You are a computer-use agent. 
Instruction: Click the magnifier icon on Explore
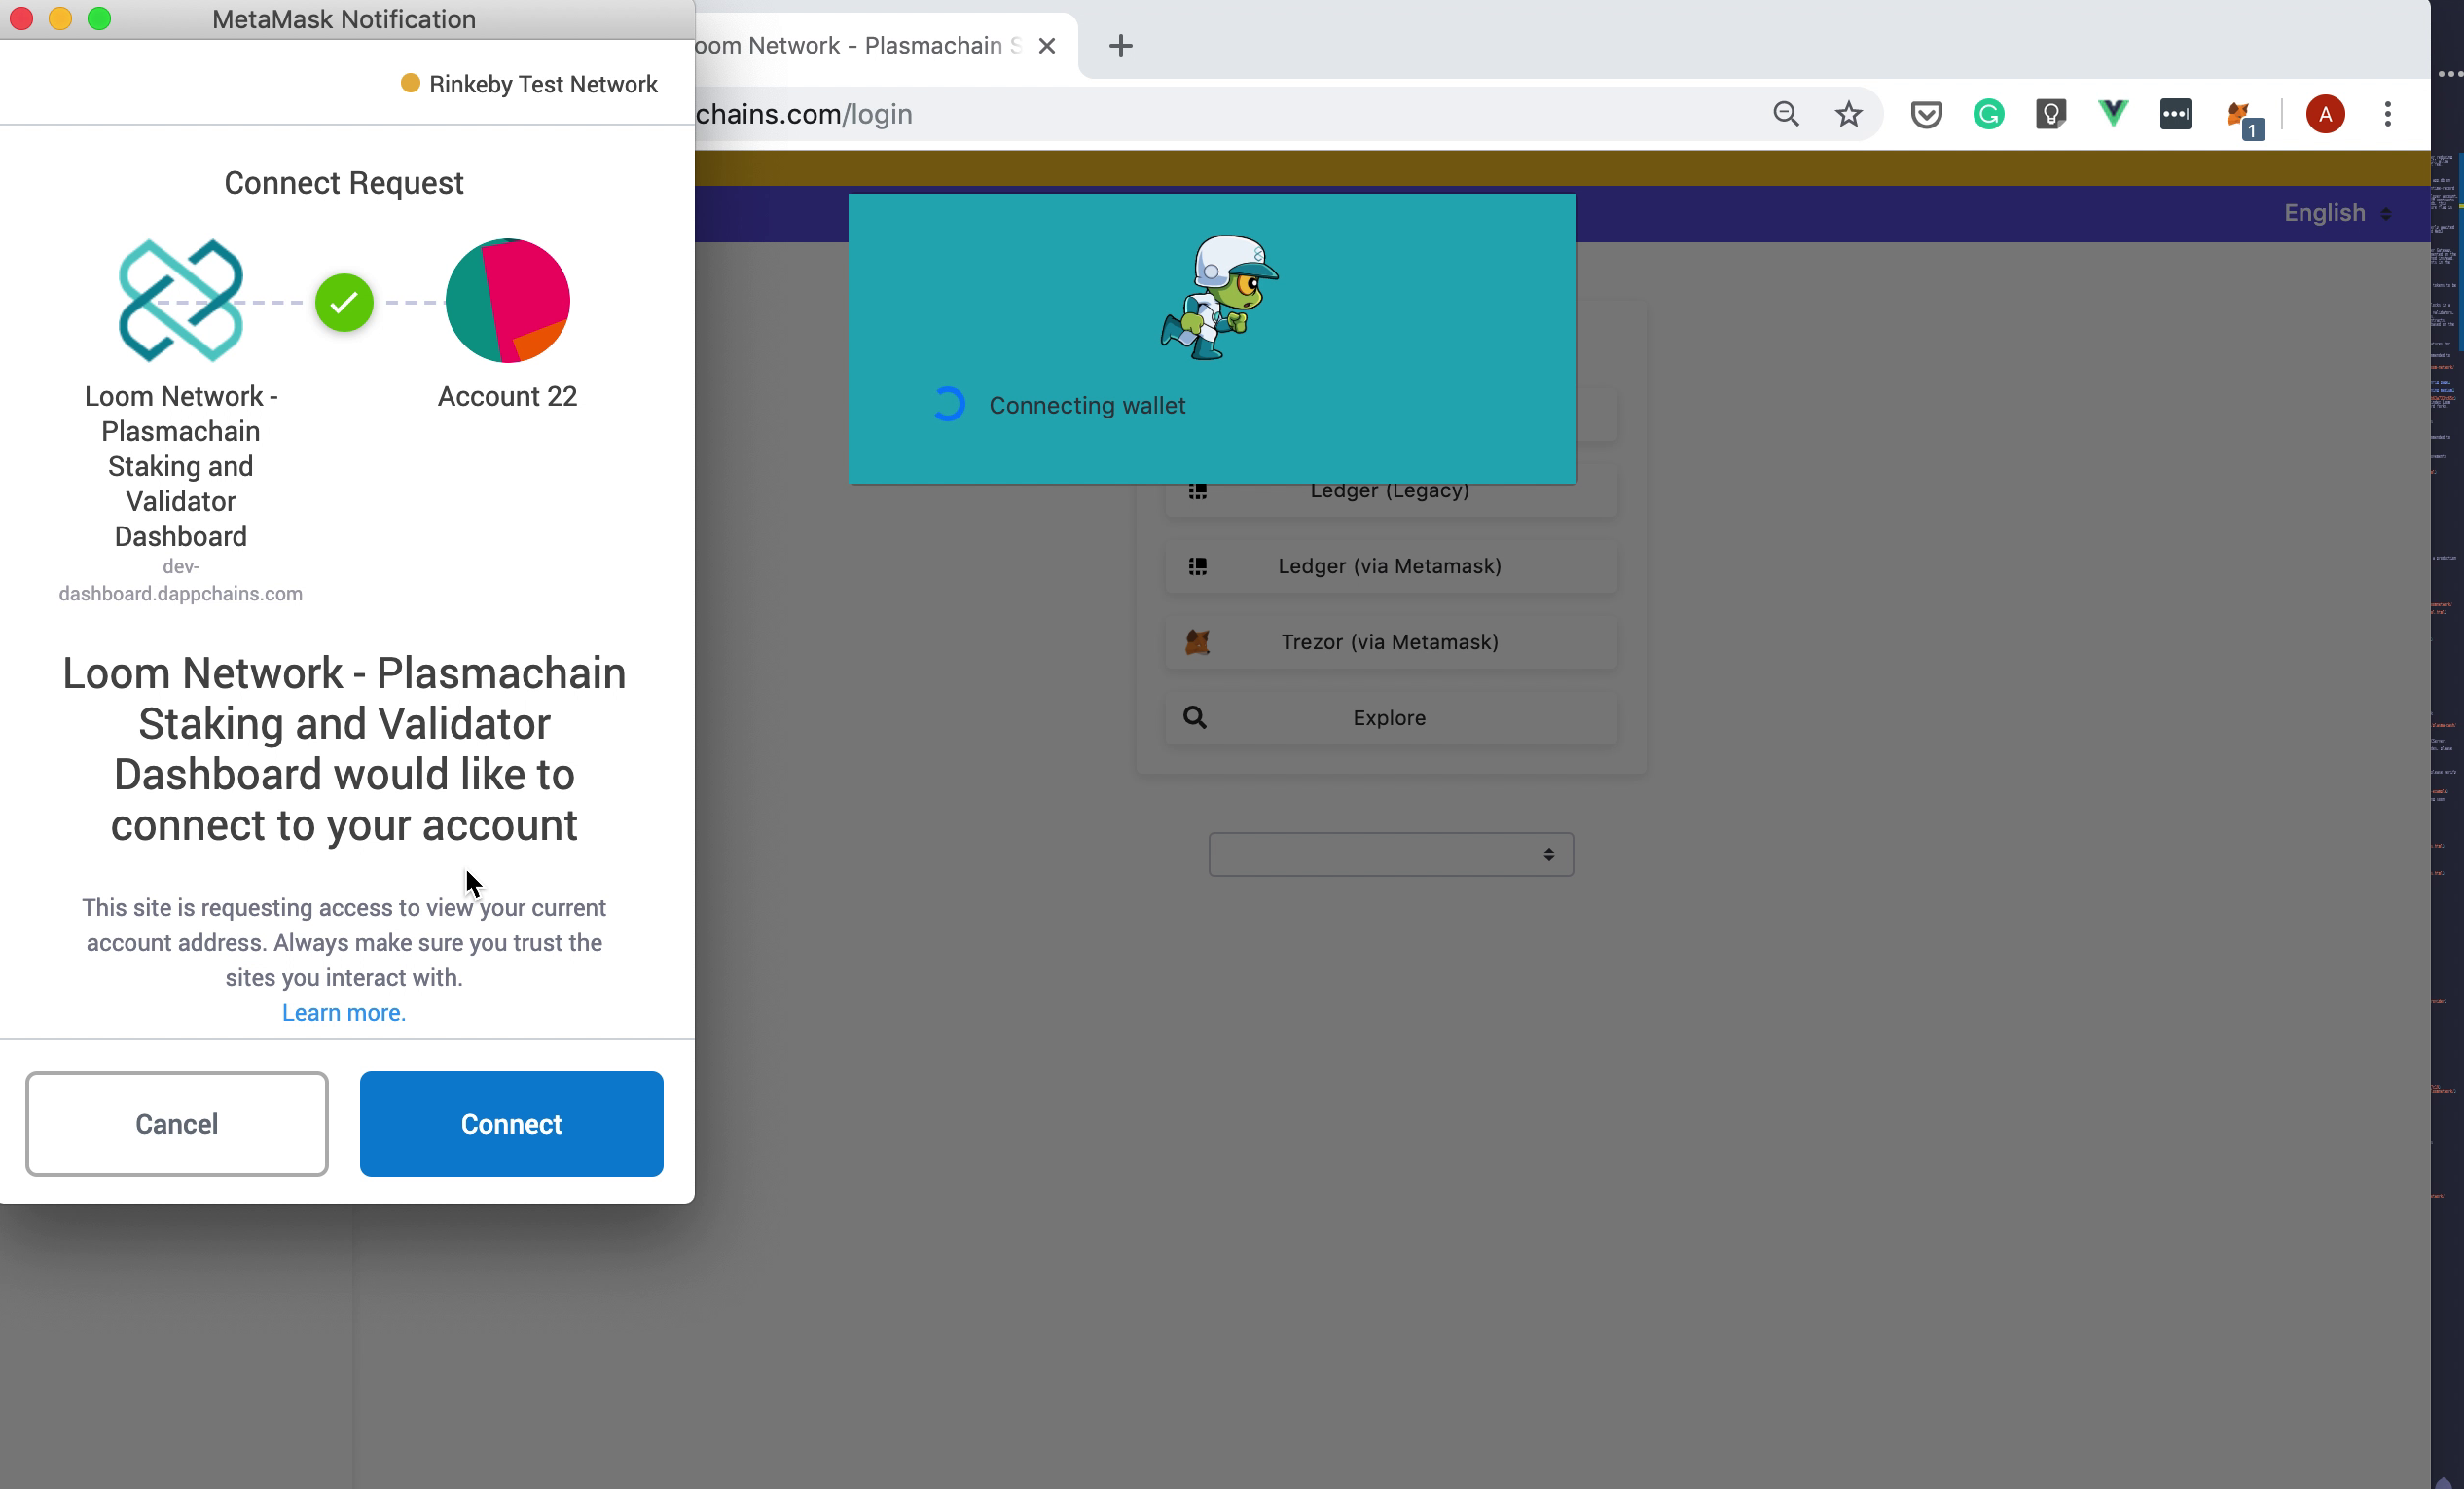coord(1195,717)
